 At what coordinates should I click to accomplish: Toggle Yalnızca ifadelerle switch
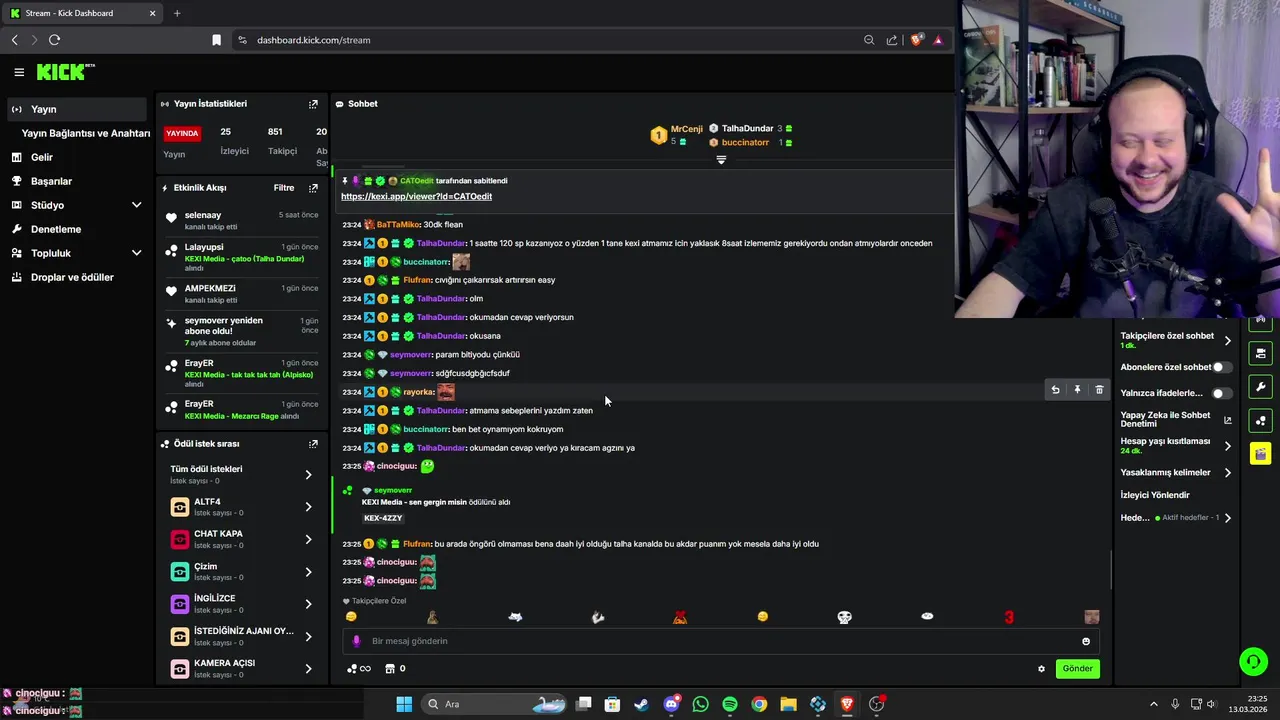pos(1222,393)
